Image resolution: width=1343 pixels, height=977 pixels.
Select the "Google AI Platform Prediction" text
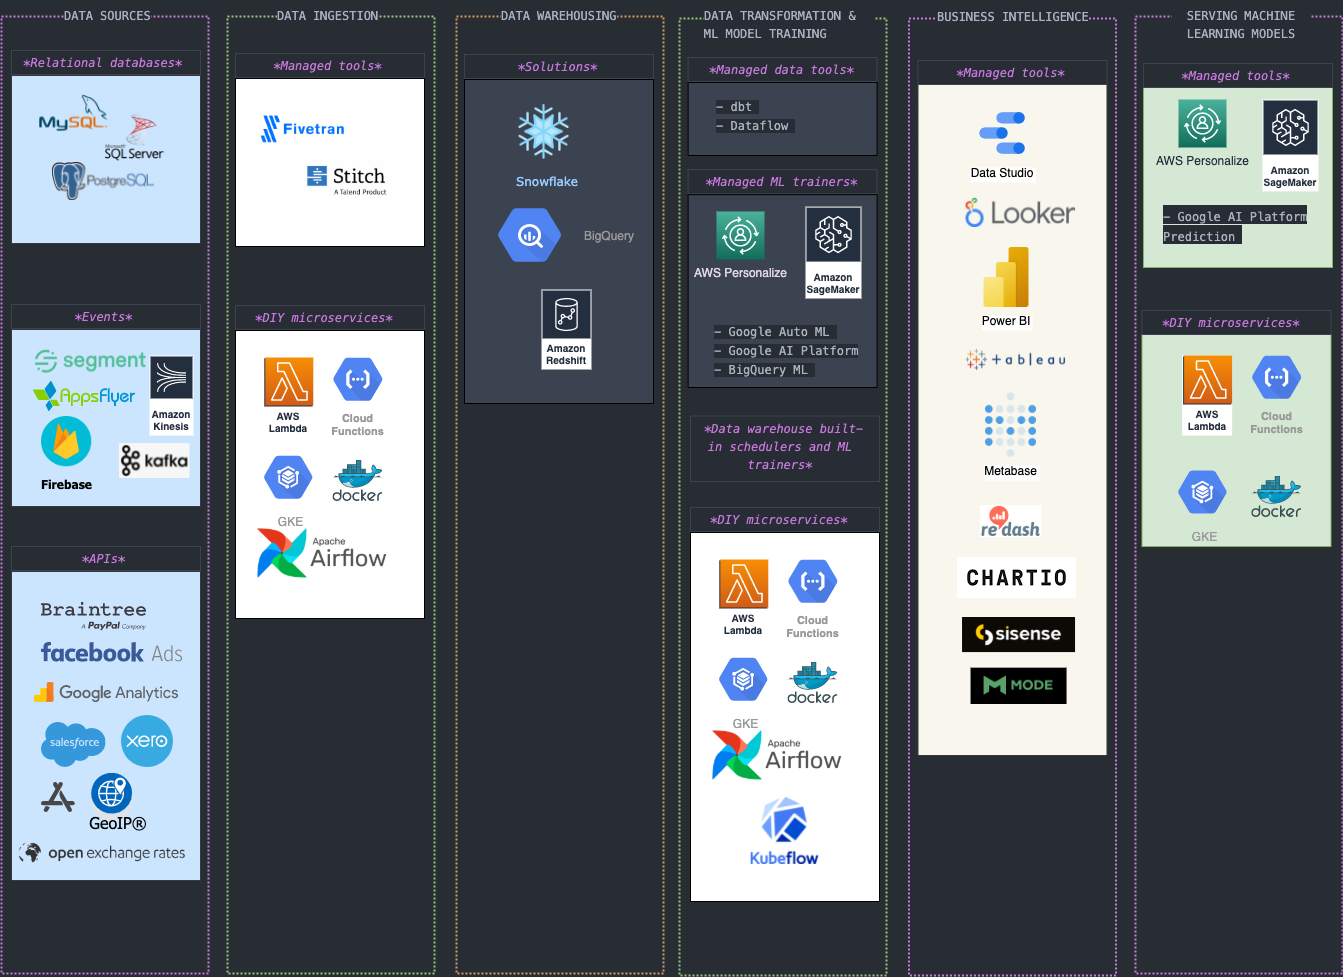(1235, 226)
